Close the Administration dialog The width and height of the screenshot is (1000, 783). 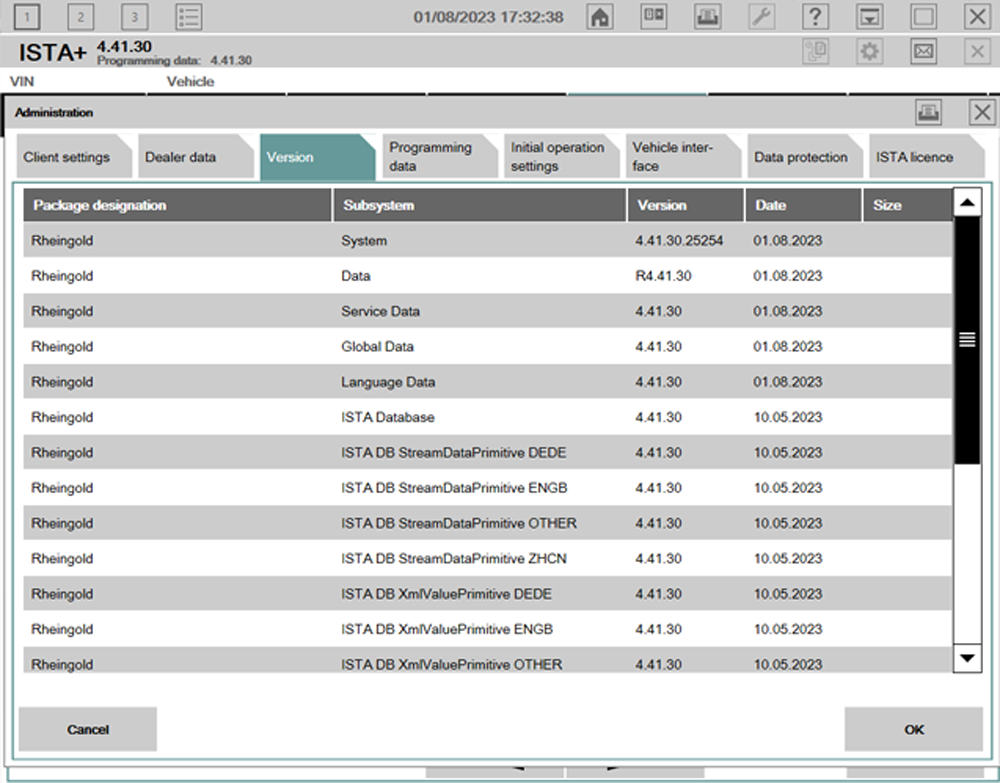point(982,113)
